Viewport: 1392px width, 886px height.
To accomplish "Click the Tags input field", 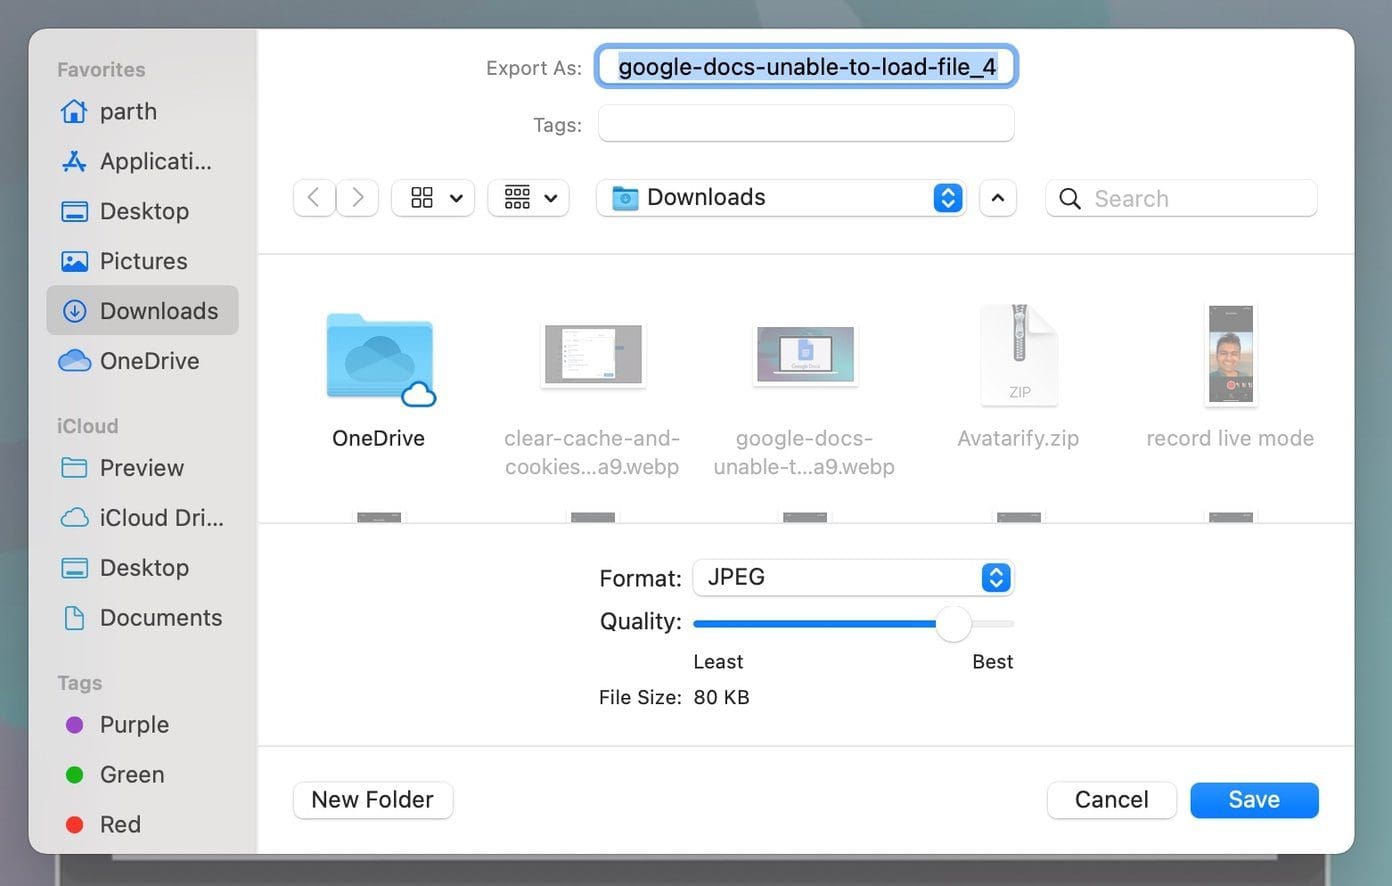I will pos(806,124).
